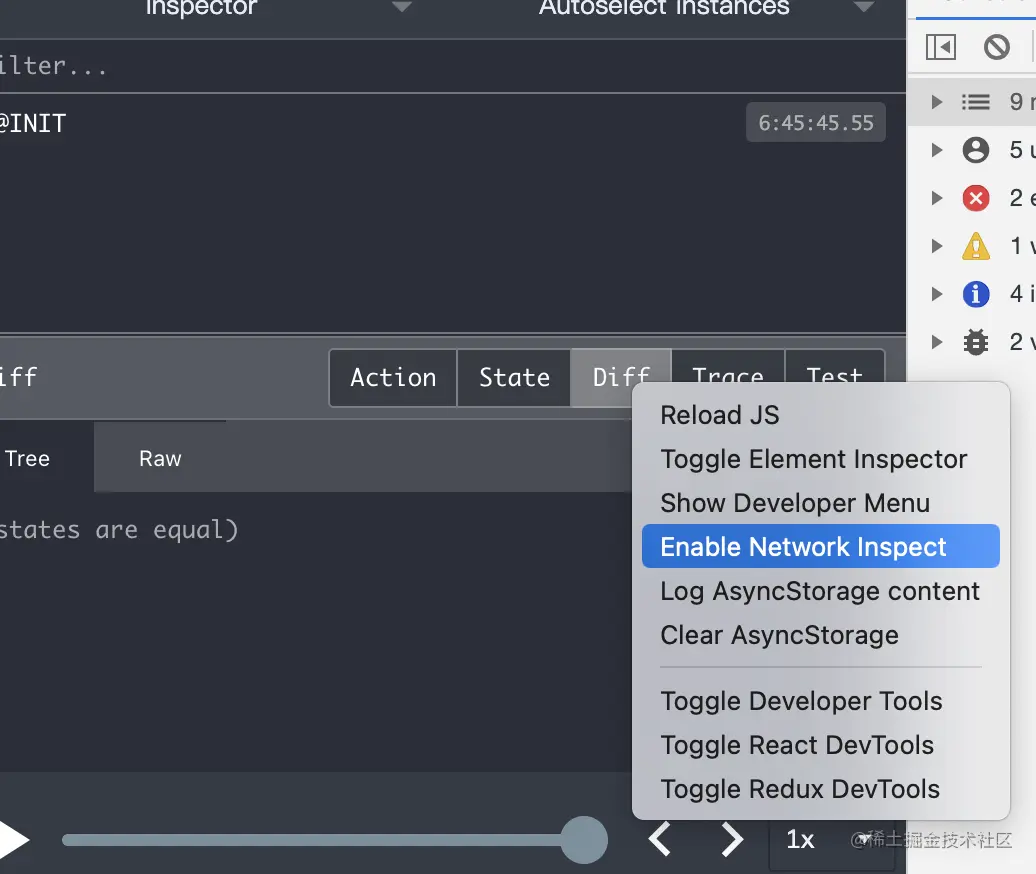Select the messages list icon row
1036x874 pixels.
tap(975, 102)
